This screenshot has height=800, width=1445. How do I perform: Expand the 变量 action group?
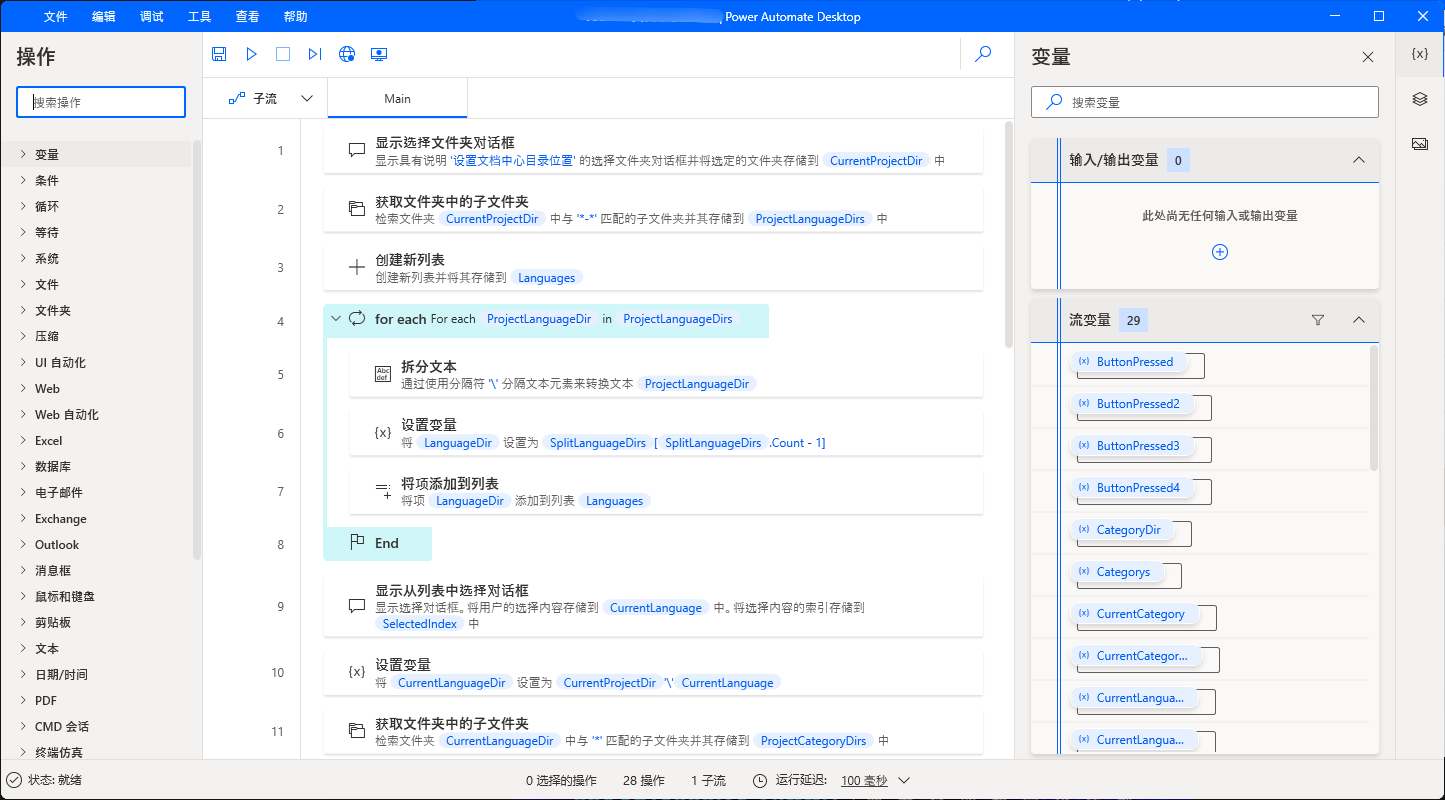pyautogui.click(x=22, y=154)
